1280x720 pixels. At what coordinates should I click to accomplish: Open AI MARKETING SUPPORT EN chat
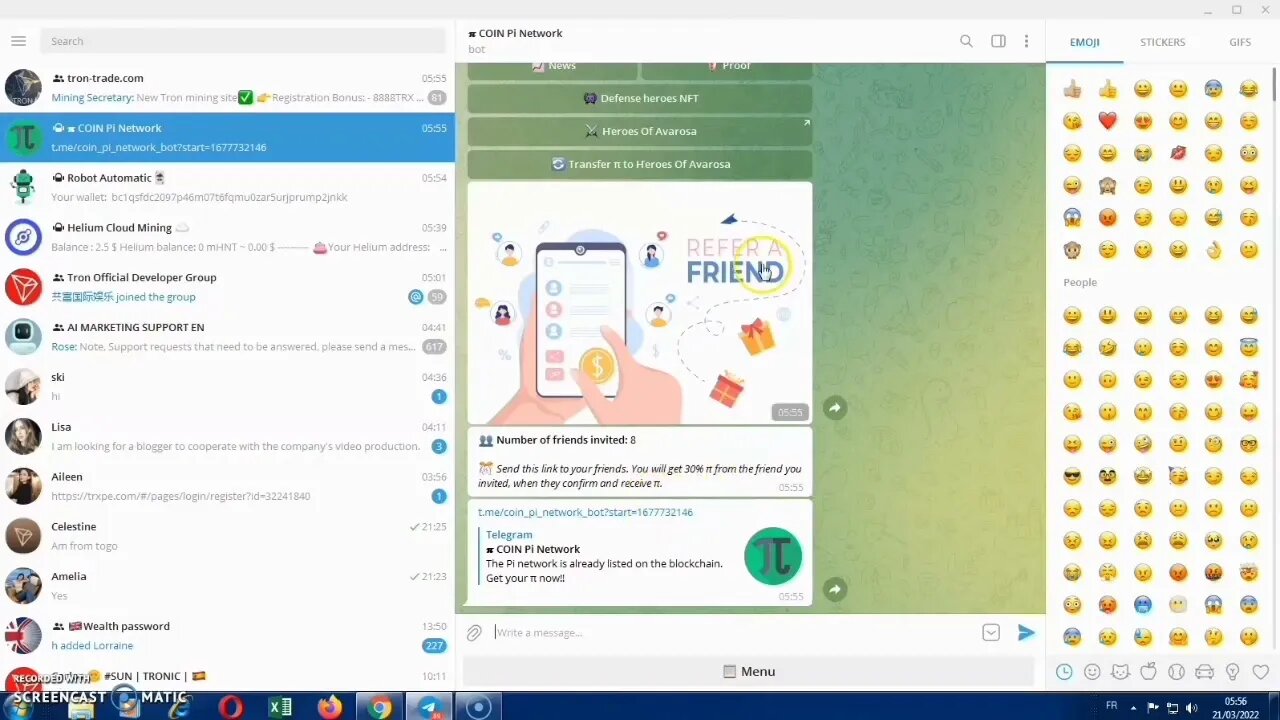(227, 336)
